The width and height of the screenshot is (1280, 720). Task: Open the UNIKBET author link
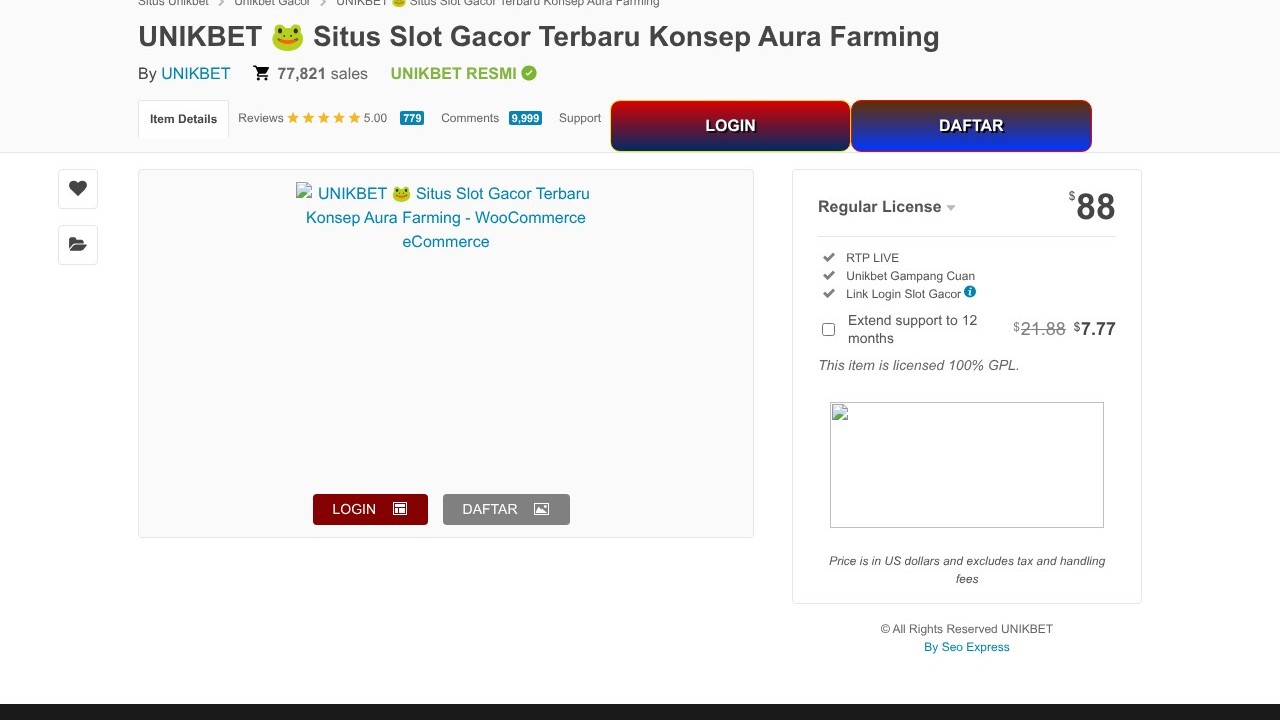(x=196, y=73)
